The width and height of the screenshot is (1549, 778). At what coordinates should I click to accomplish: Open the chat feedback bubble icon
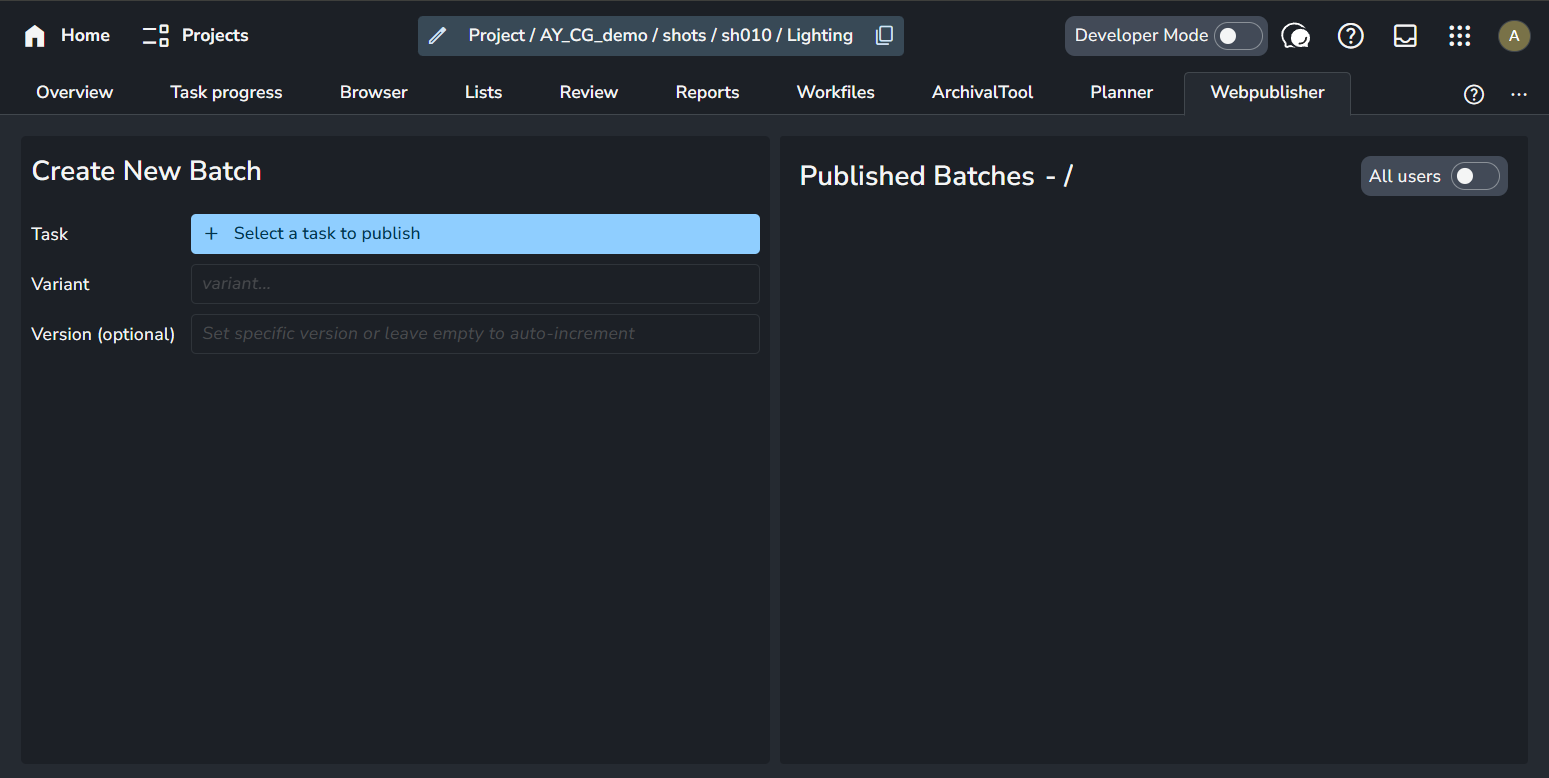1295,36
